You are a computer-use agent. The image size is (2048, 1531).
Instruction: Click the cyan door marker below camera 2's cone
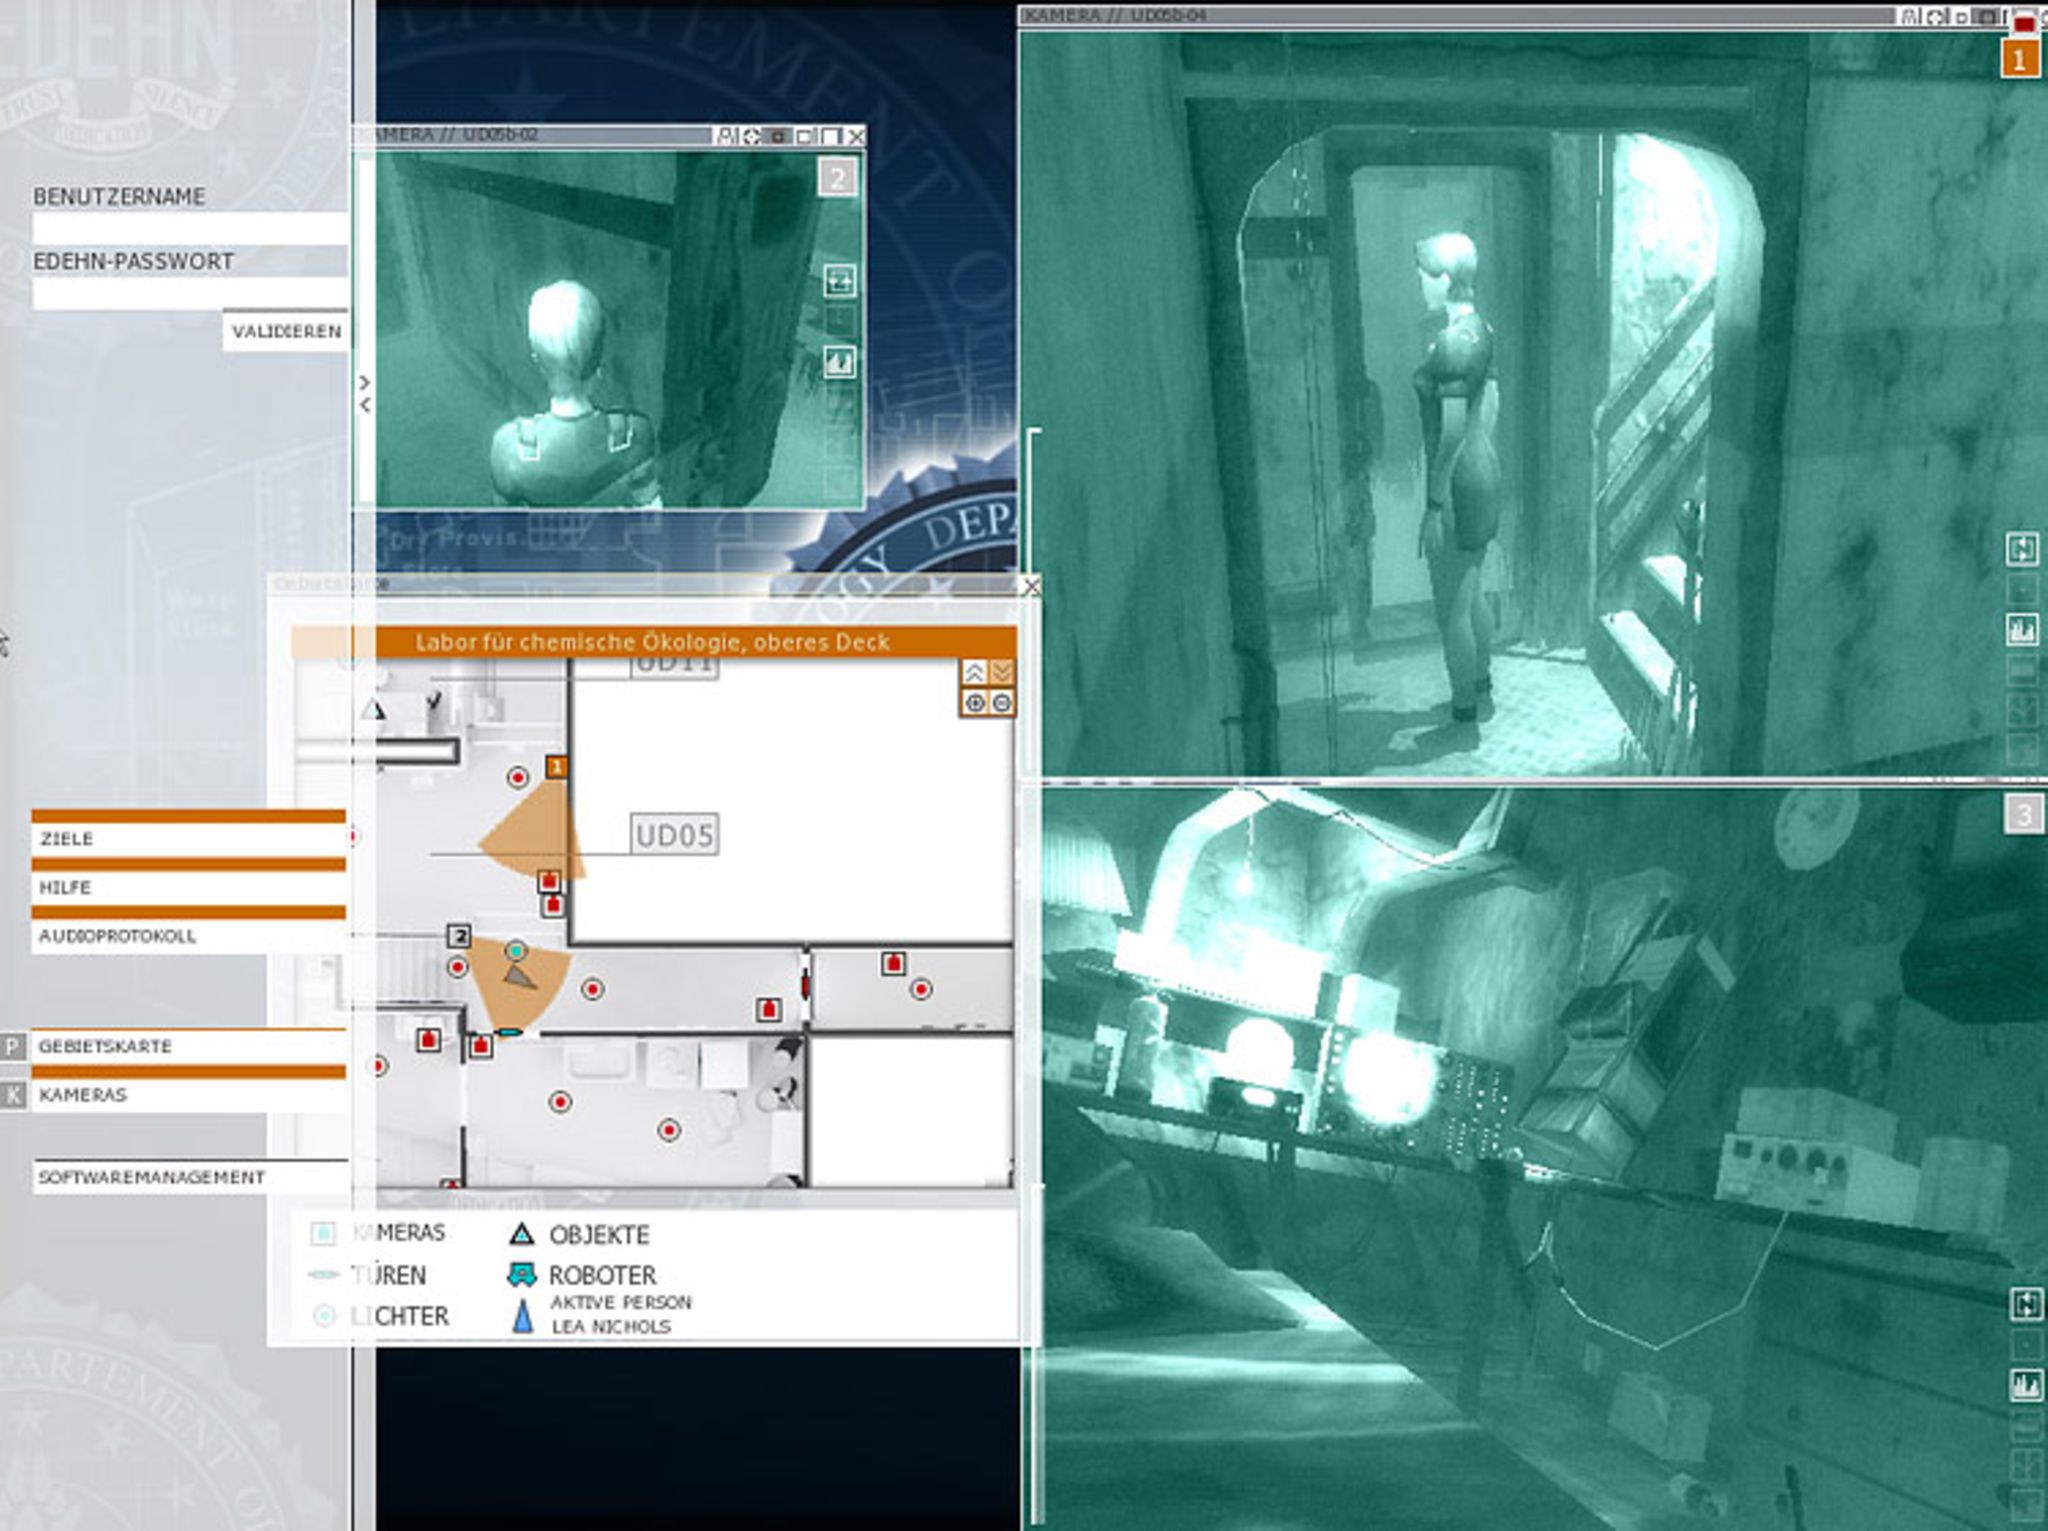coord(509,1032)
